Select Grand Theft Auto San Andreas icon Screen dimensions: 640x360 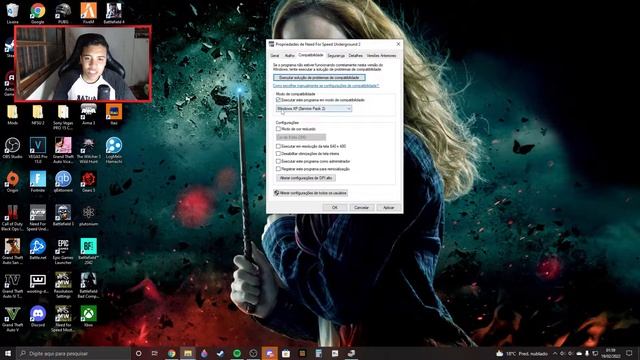[x=12, y=251]
